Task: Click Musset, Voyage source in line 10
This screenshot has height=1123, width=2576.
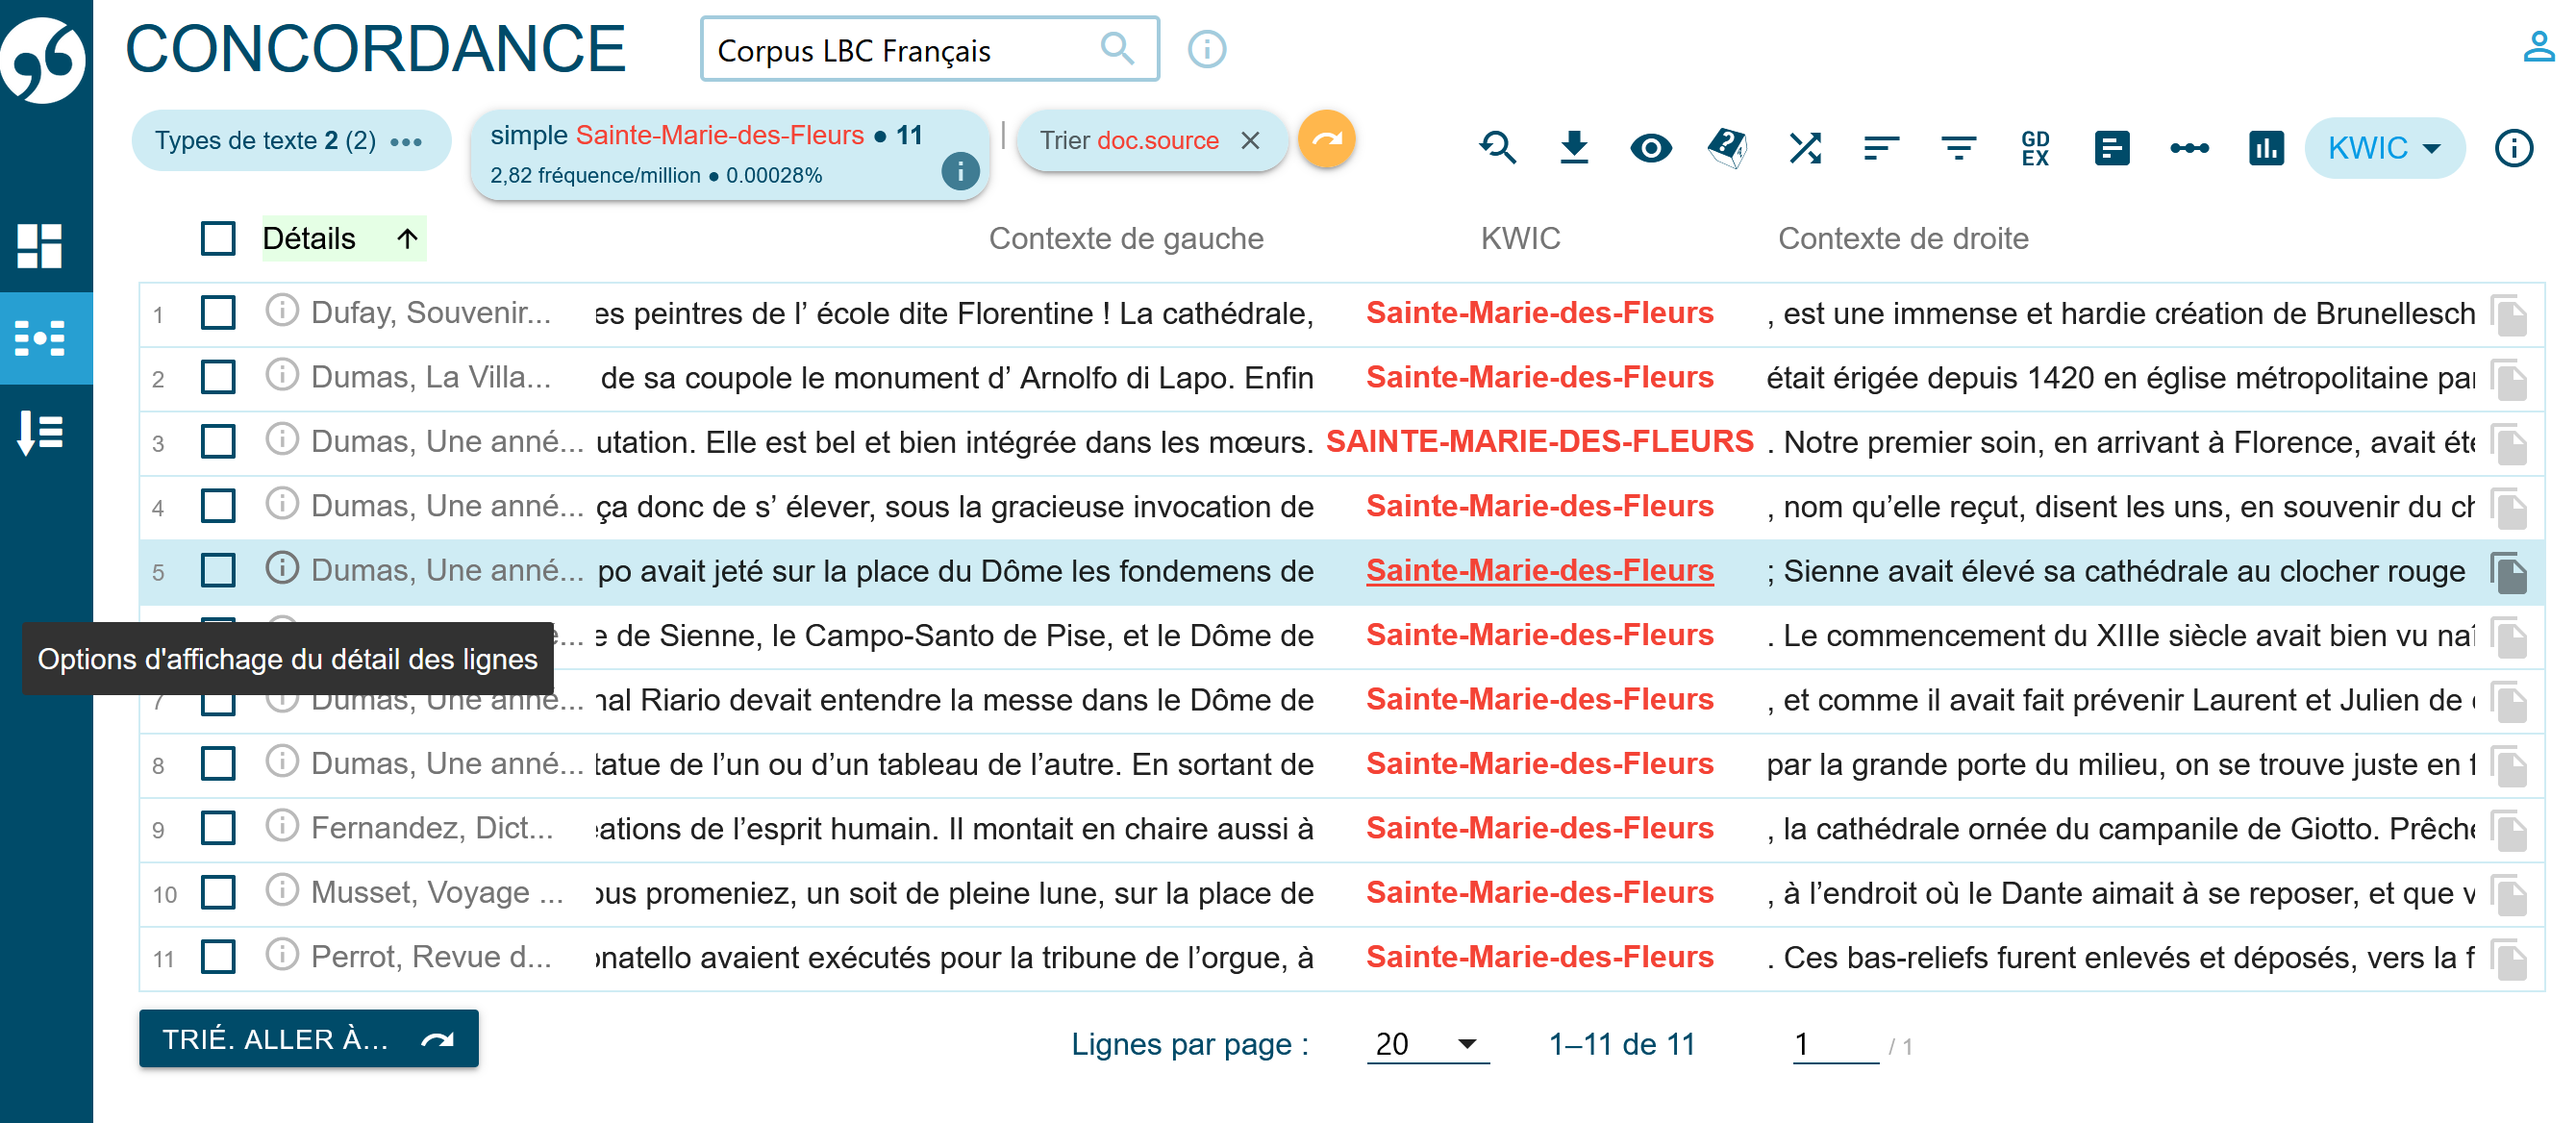Action: pyautogui.click(x=437, y=892)
